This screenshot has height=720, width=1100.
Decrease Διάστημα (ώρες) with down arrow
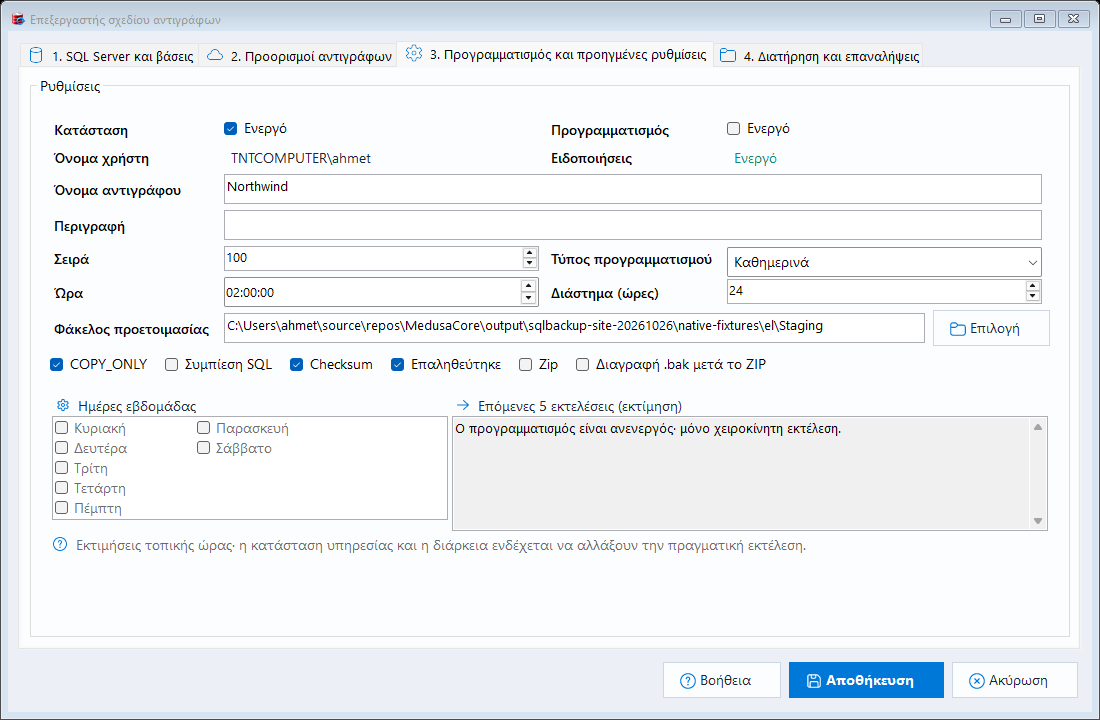coord(1033,296)
